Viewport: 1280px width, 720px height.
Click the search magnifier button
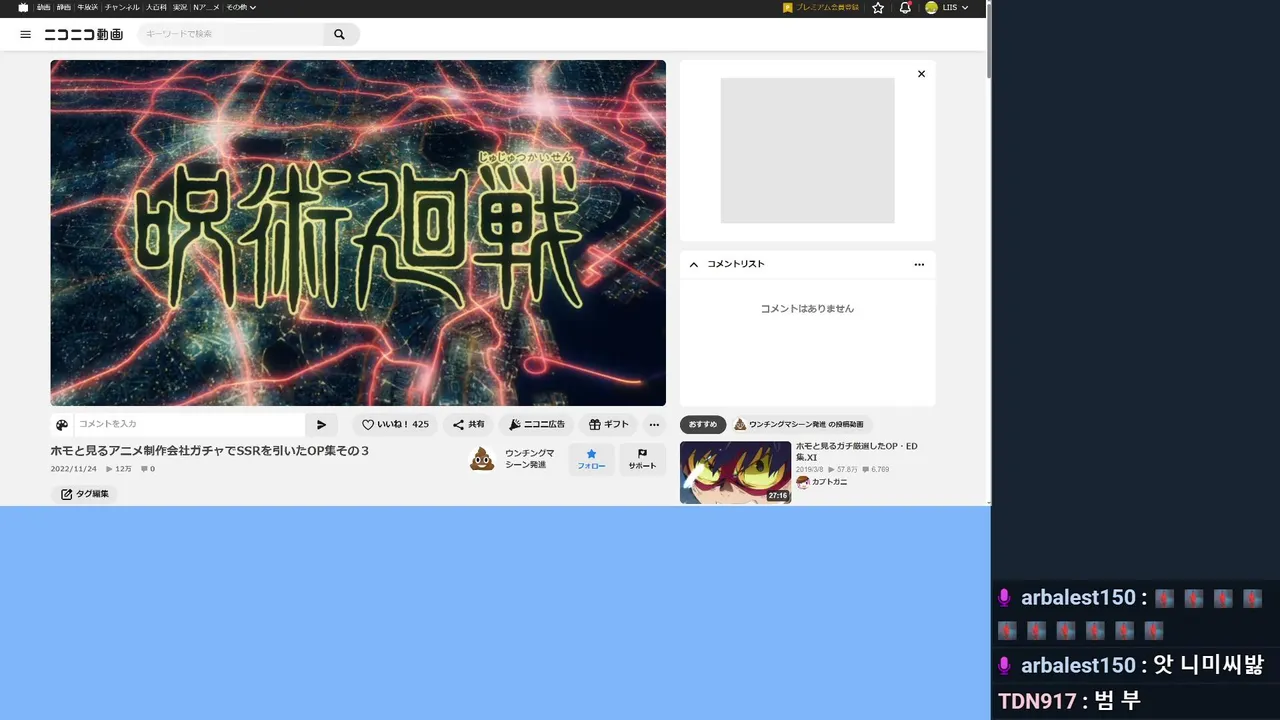point(340,34)
